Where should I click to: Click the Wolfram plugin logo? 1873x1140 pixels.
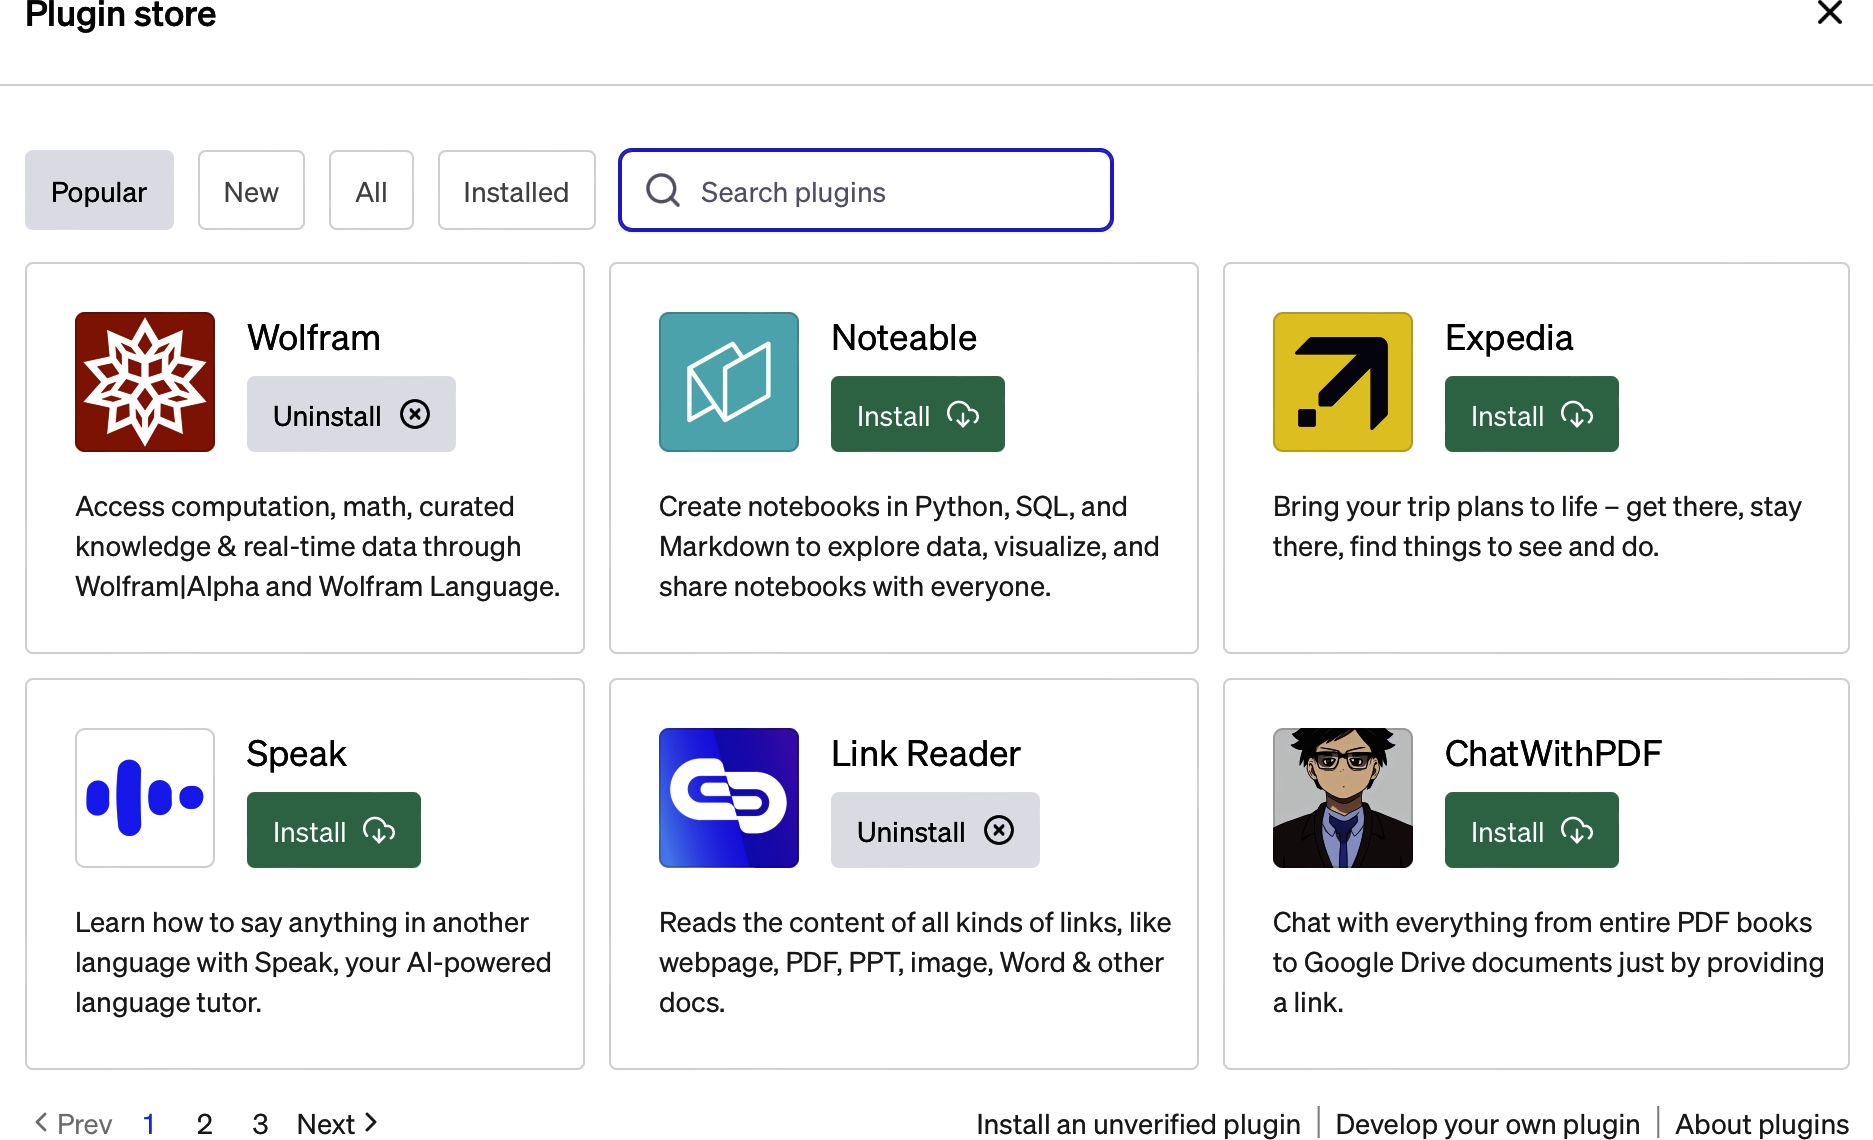145,382
